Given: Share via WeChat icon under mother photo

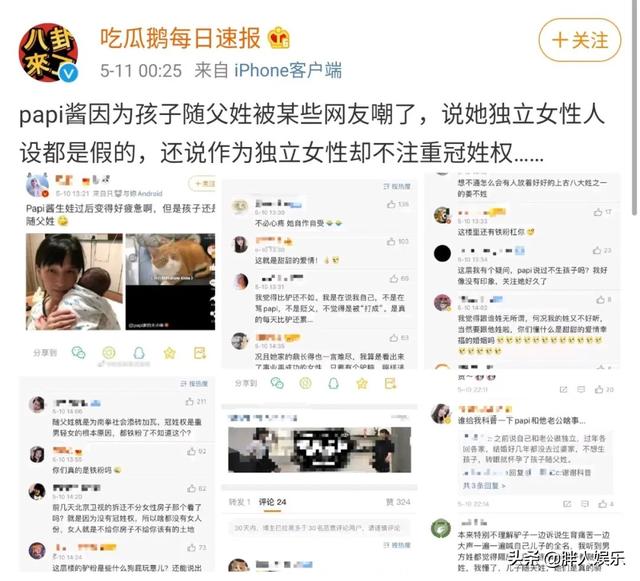Looking at the screenshot, I should pyautogui.click(x=78, y=352).
